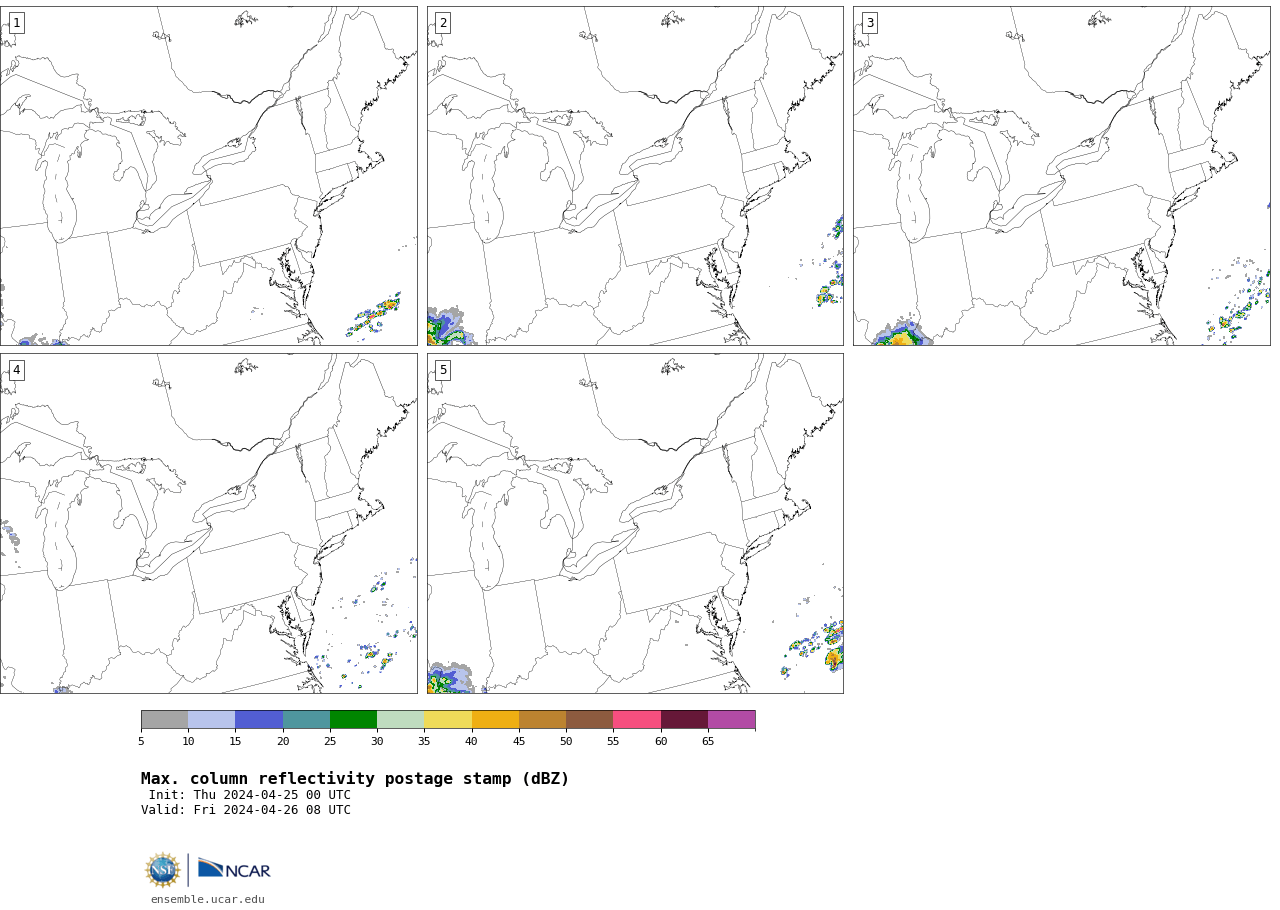The width and height of the screenshot is (1280, 910).
Task: Open ensemble member 1 reflectivity map
Action: [208, 176]
